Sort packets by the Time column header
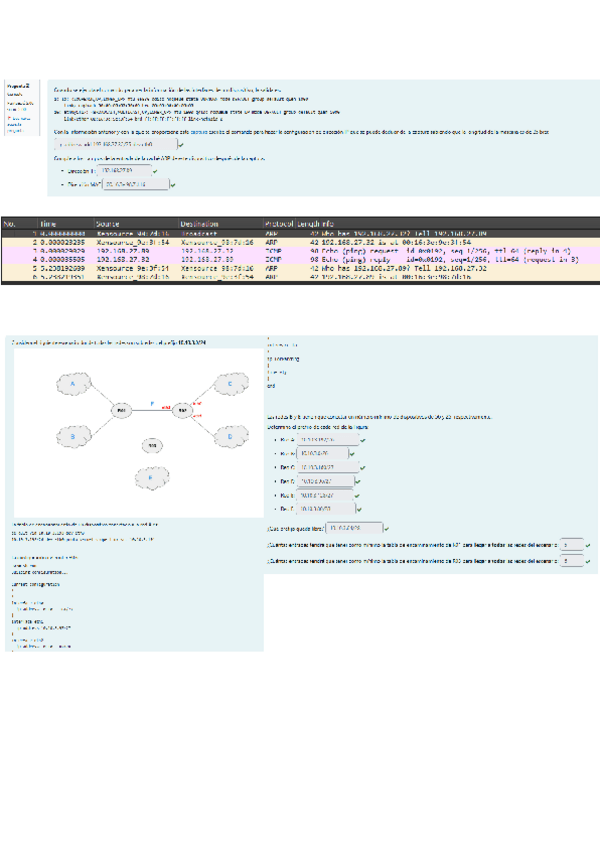The image size is (600, 848). tap(66, 223)
